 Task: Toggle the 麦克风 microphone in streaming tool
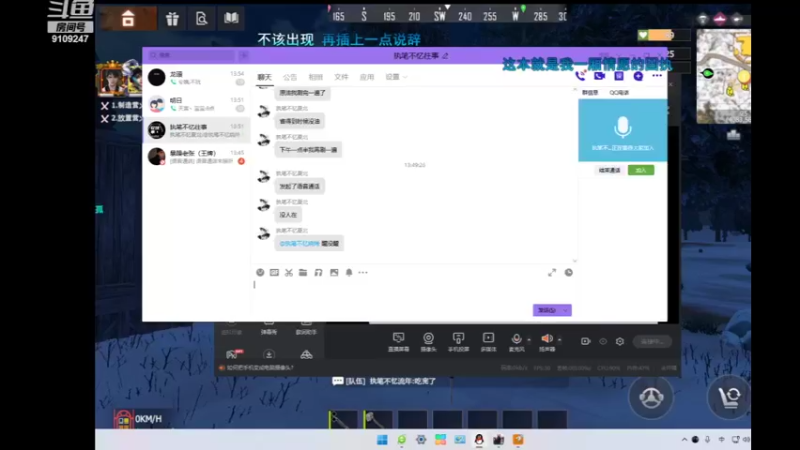(516, 341)
